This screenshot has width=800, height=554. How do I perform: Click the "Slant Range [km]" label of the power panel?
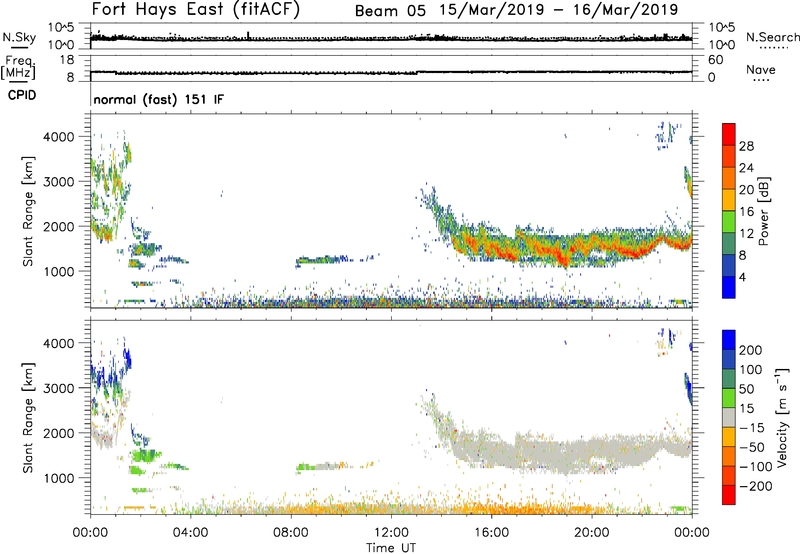pyautogui.click(x=28, y=211)
